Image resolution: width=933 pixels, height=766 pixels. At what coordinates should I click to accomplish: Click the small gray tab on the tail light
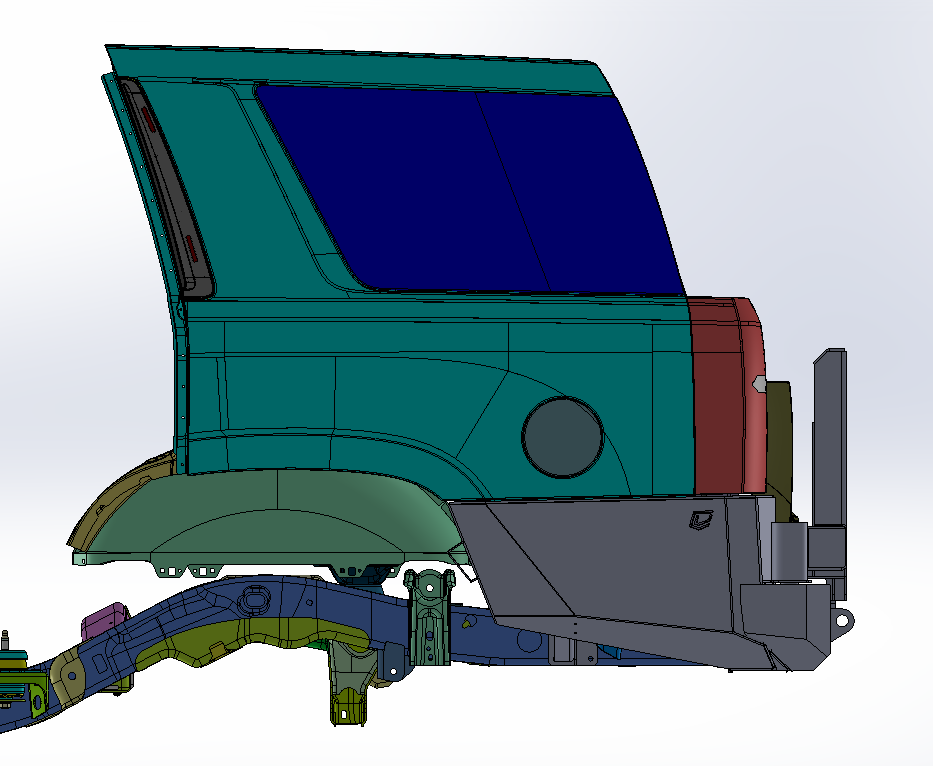759,383
